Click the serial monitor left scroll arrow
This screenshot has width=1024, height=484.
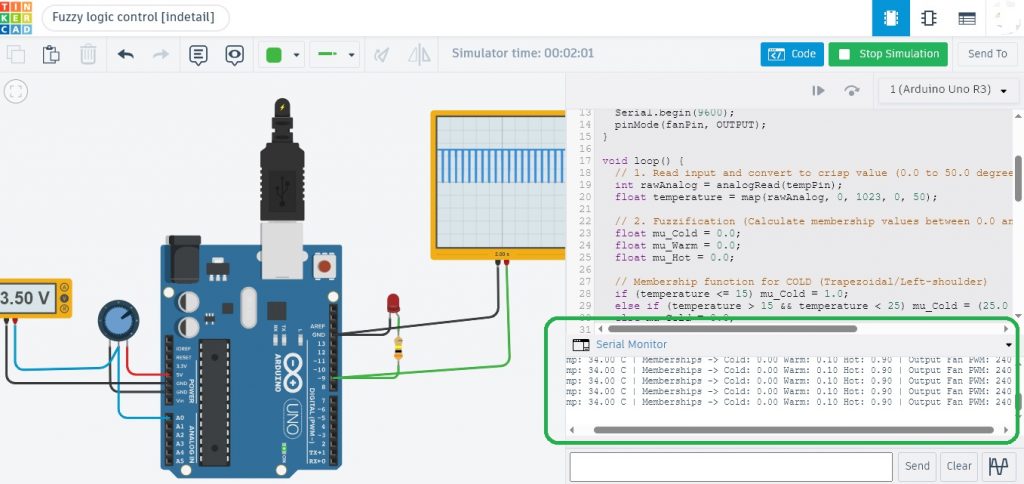click(x=573, y=430)
